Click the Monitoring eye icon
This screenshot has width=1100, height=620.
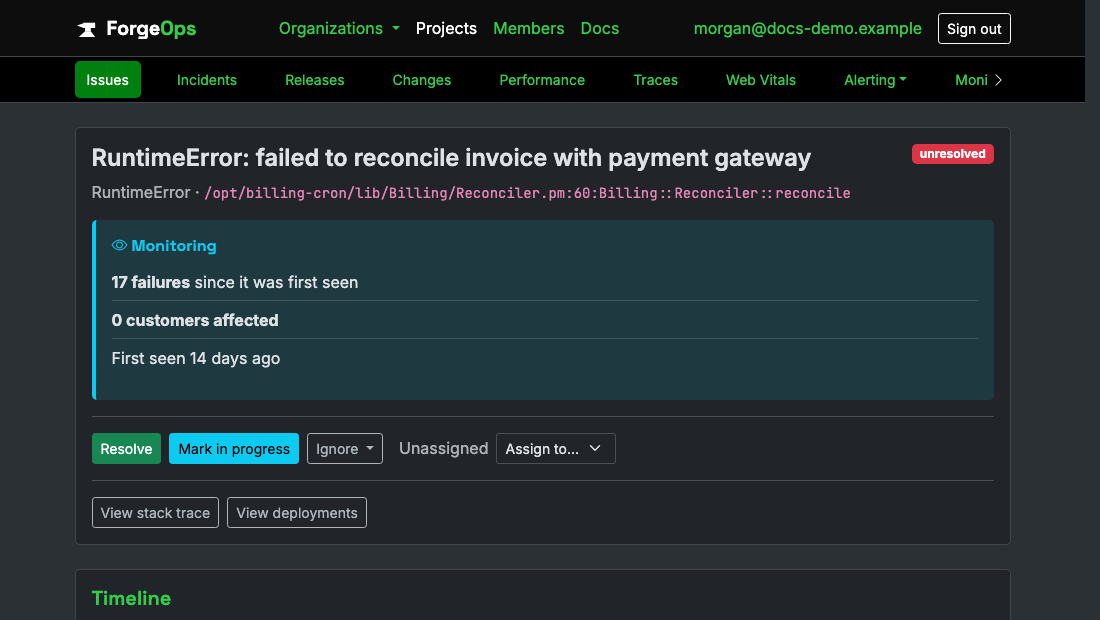119,245
